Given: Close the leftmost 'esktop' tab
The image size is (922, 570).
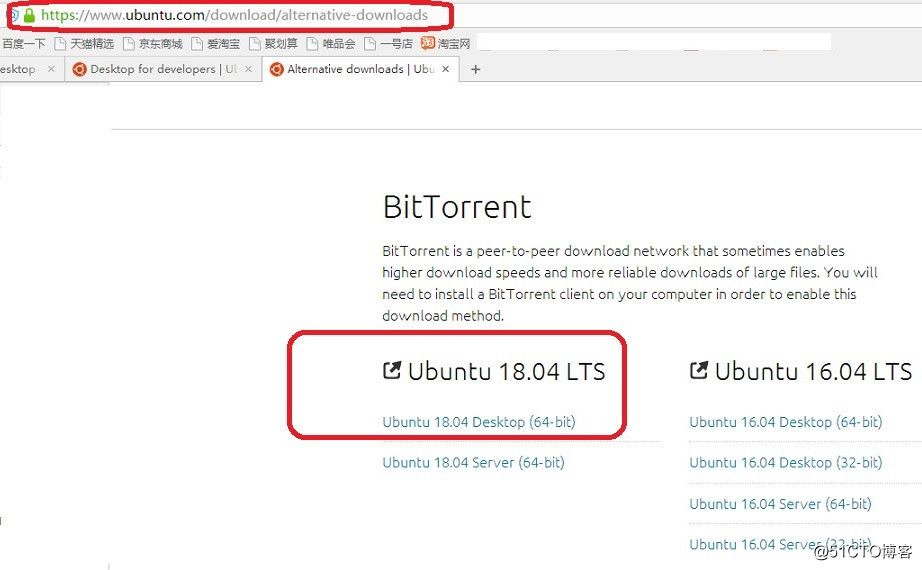Looking at the screenshot, I should pyautogui.click(x=51, y=69).
